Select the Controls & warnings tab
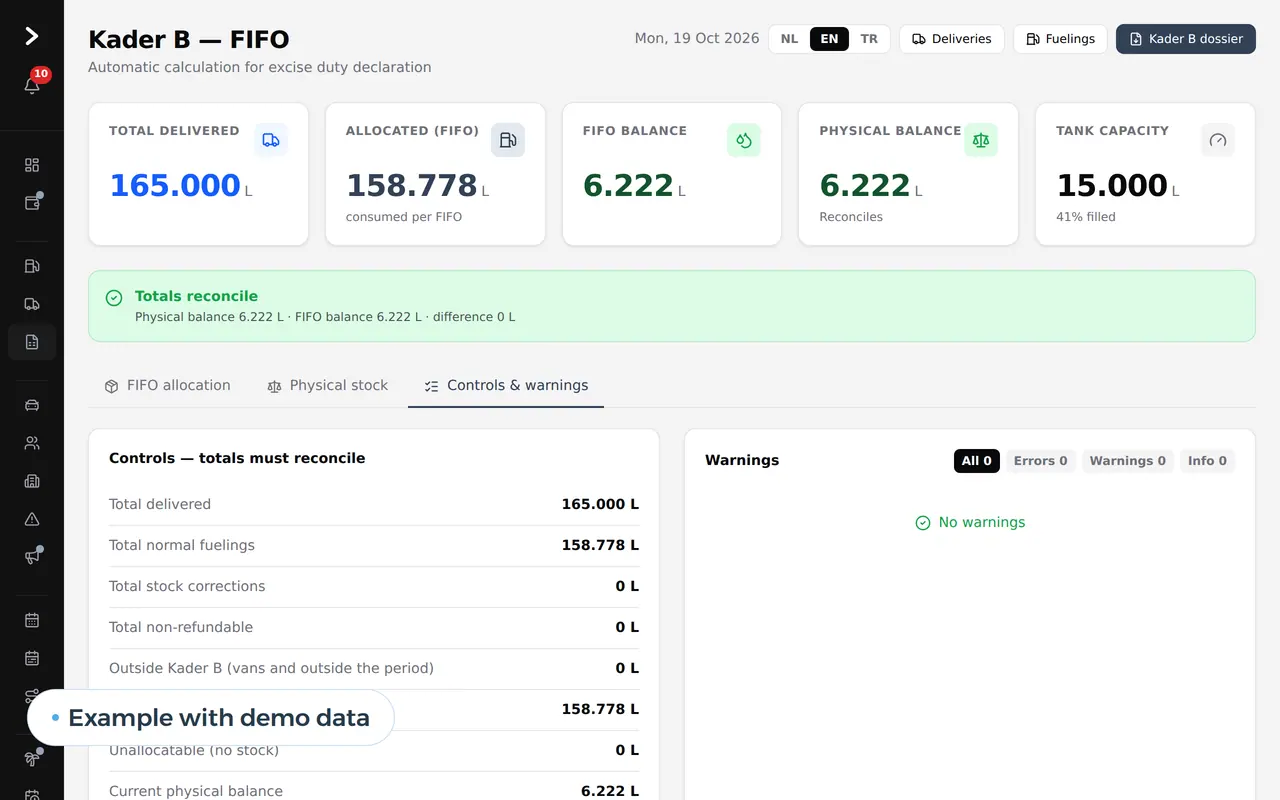The width and height of the screenshot is (1280, 800). (x=506, y=386)
